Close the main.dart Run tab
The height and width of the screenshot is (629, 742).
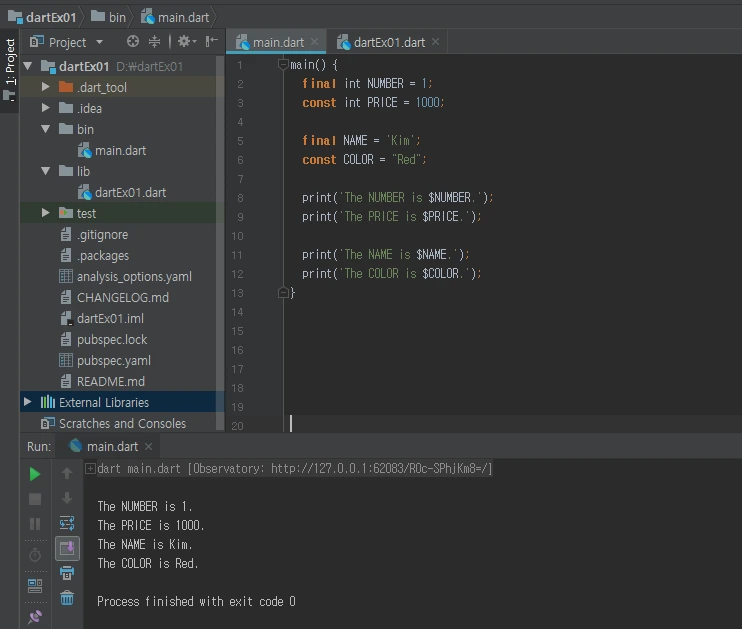pos(149,446)
